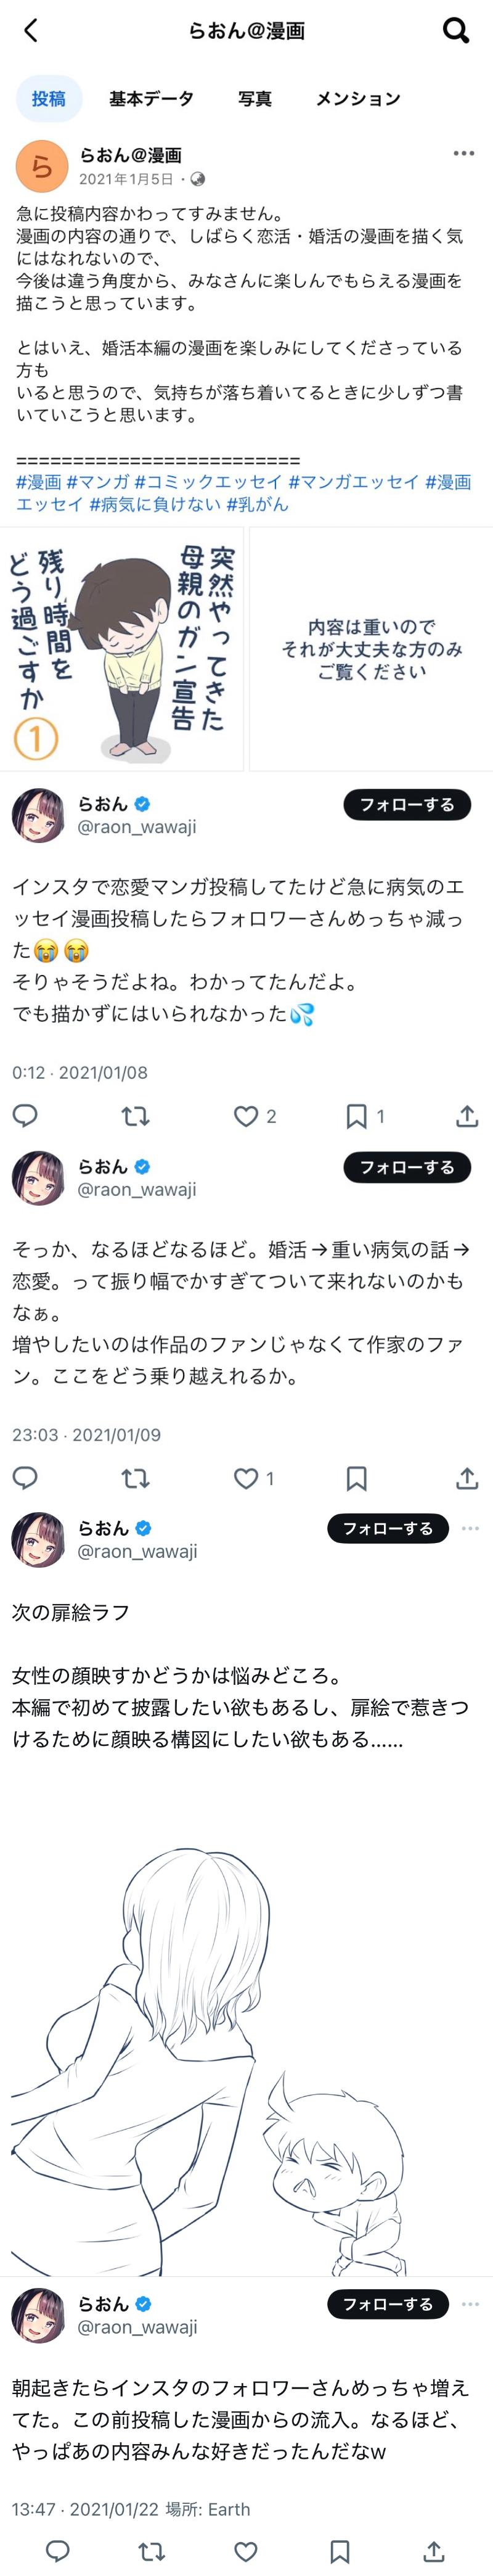Viewport: 493px width, 2576px height.
Task: Switch to the 基本データ tab
Action: [x=151, y=98]
